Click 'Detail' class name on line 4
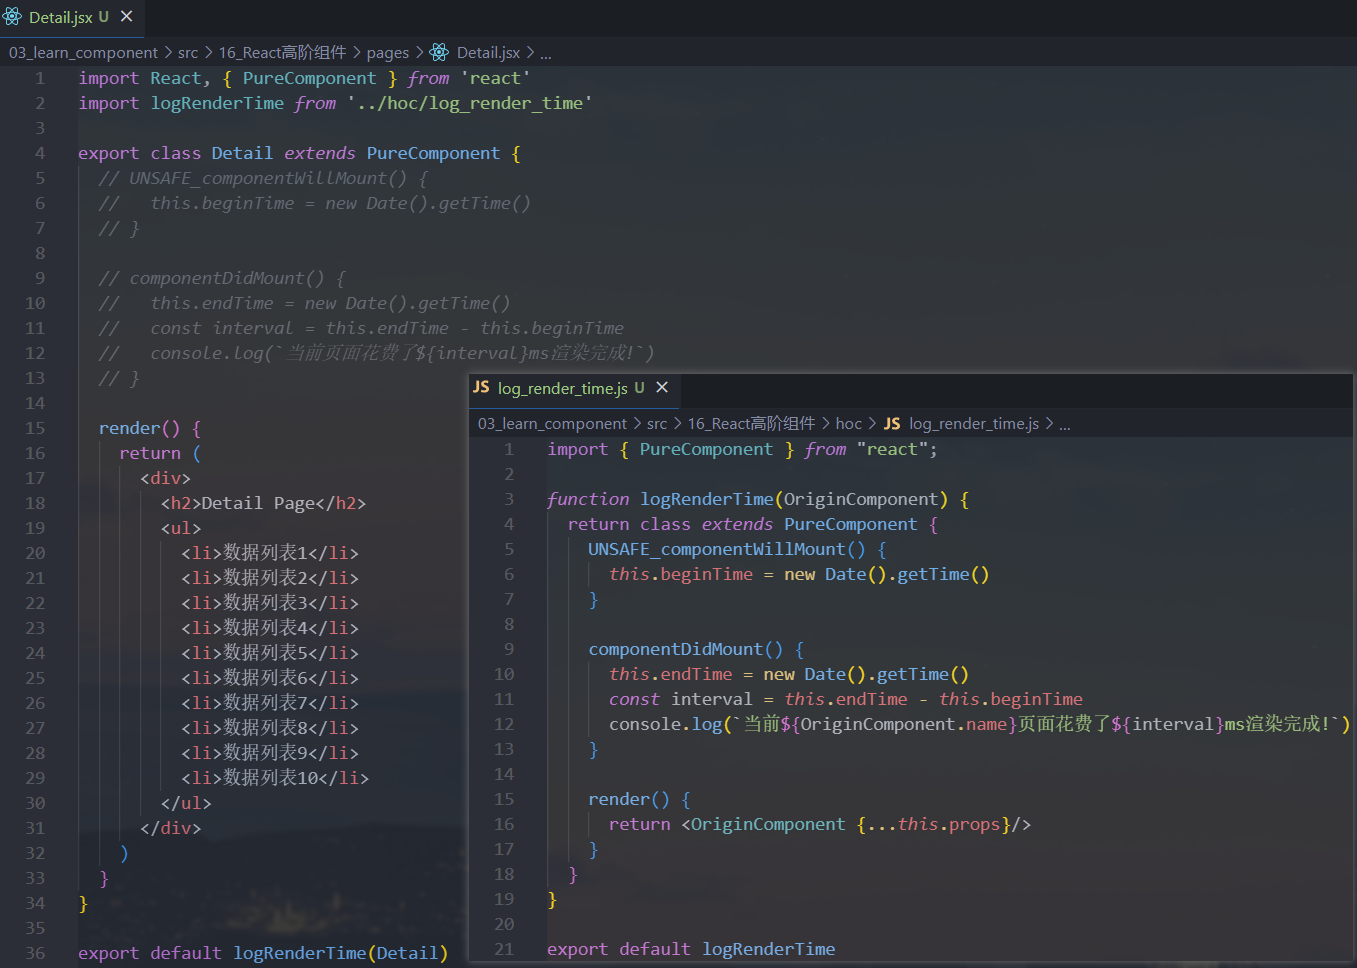The width and height of the screenshot is (1357, 968). [x=242, y=153]
